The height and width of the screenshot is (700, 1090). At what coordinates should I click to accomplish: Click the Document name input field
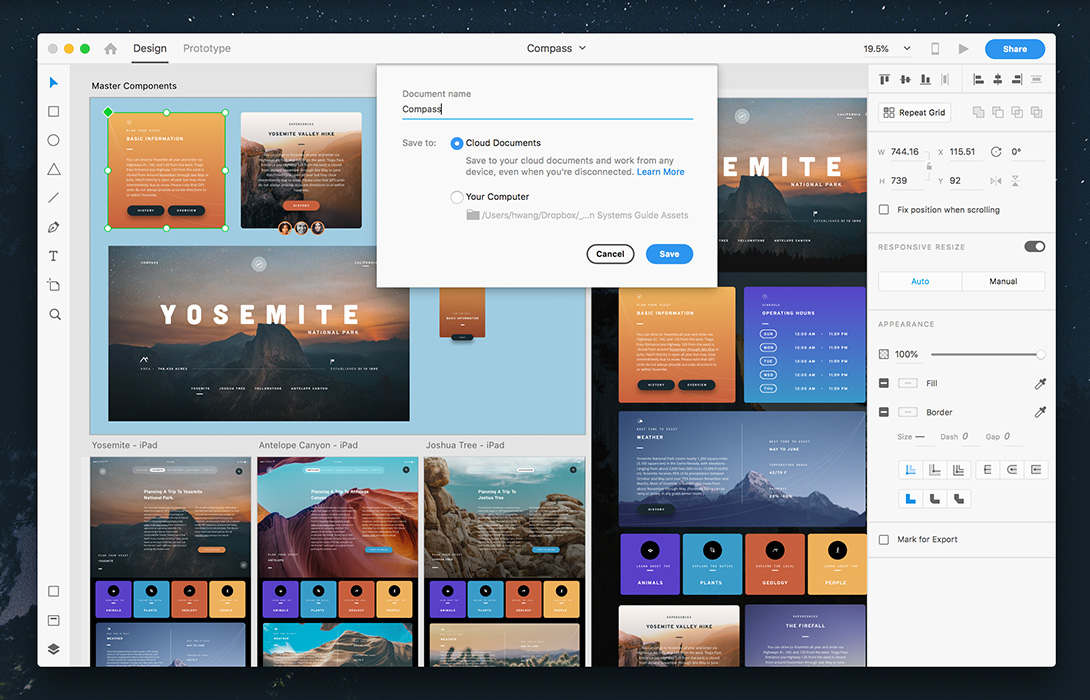[547, 109]
